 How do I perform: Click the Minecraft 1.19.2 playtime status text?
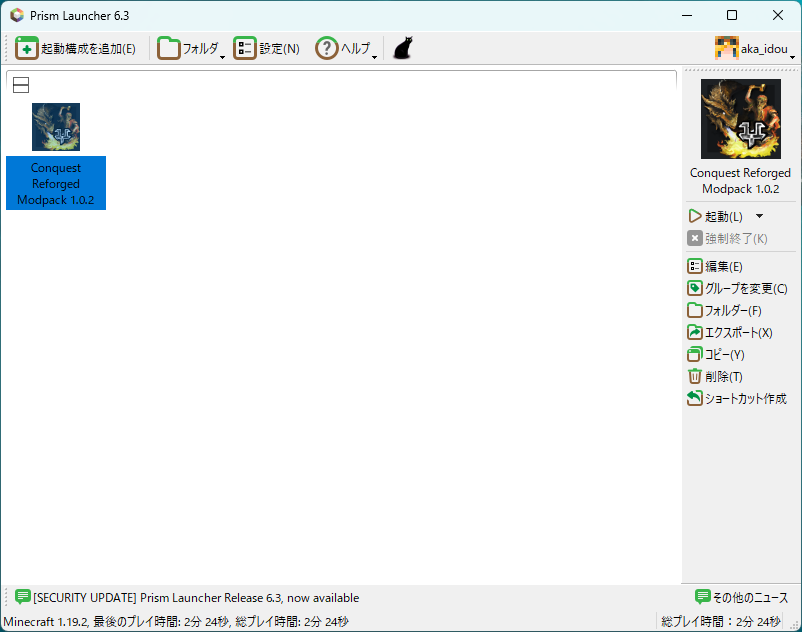coord(176,622)
